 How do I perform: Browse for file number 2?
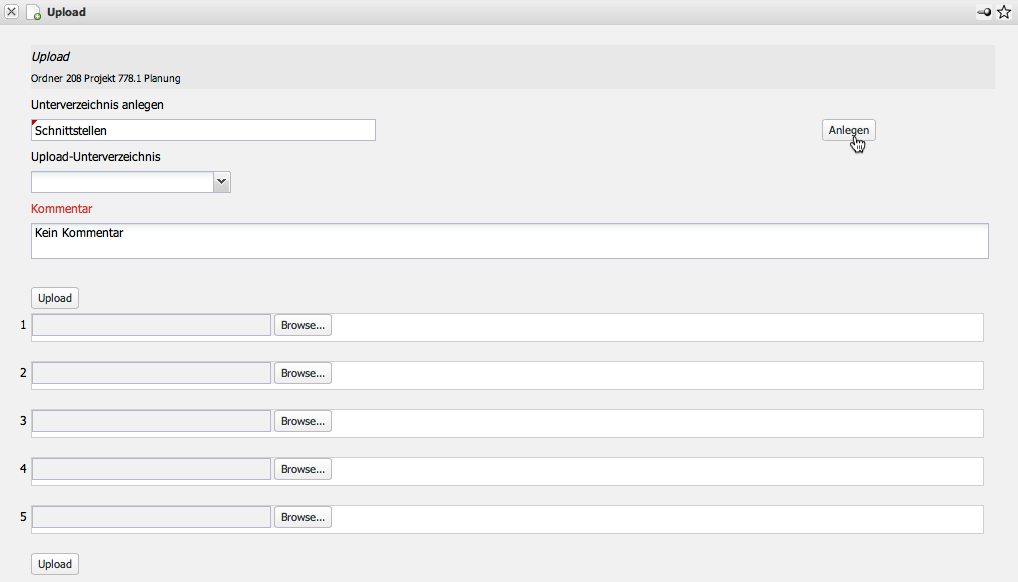pos(303,373)
